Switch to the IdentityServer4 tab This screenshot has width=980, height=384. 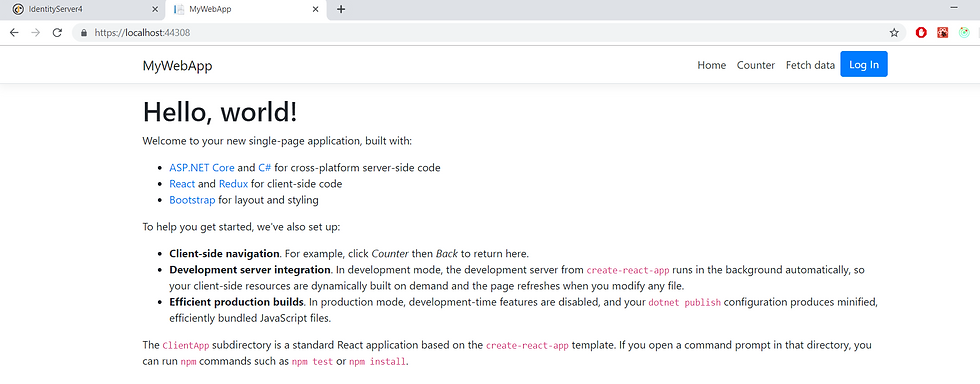pyautogui.click(x=85, y=9)
